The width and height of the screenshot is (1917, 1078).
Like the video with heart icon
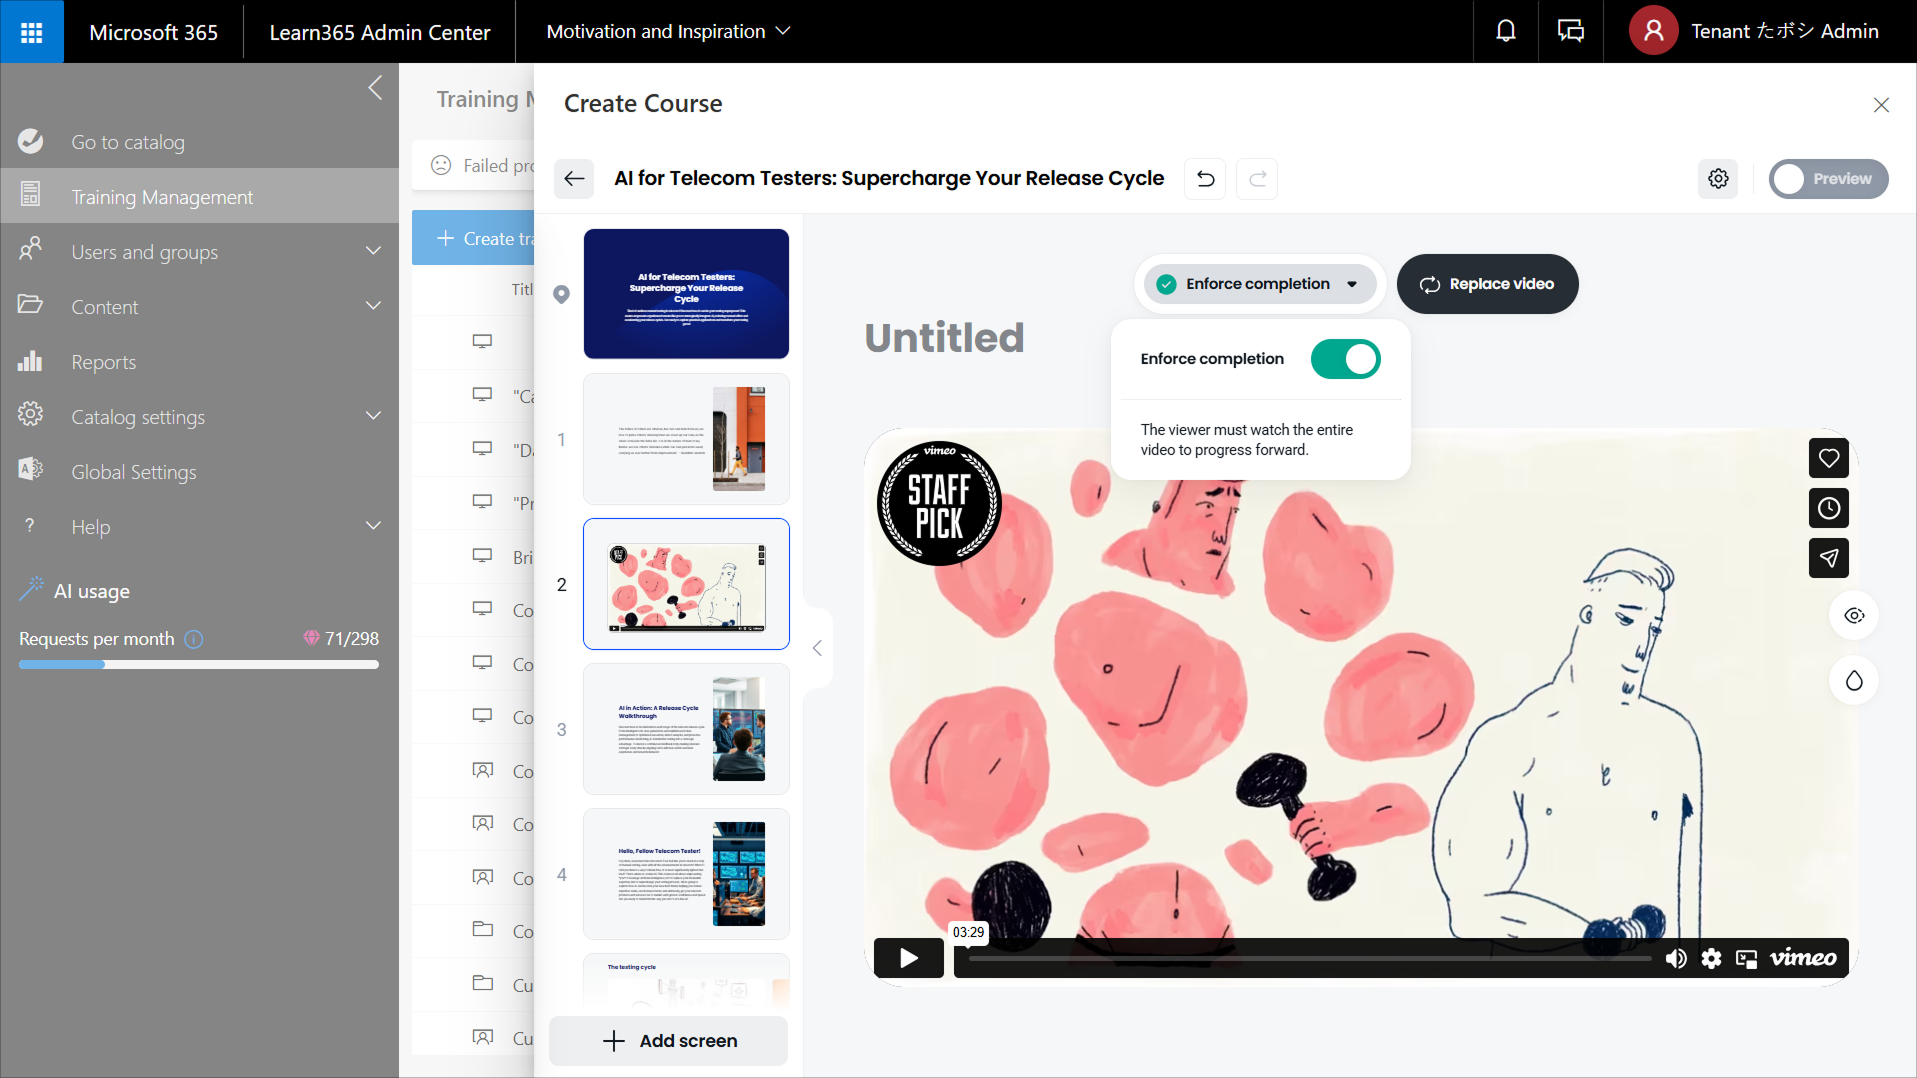pyautogui.click(x=1828, y=458)
